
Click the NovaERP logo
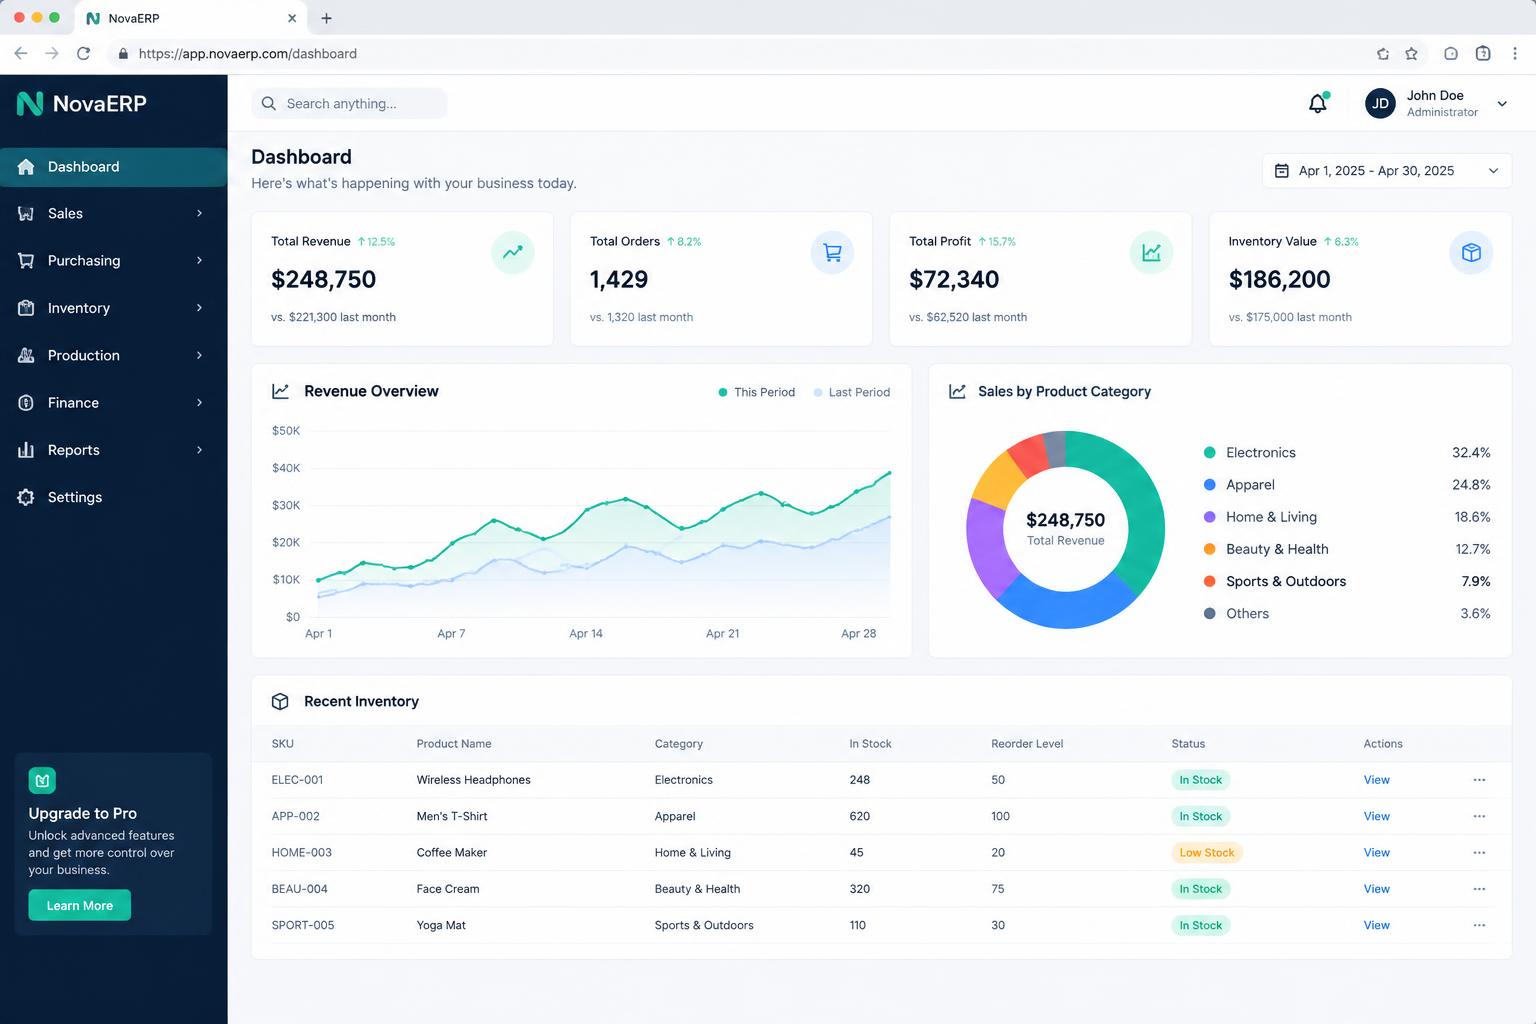click(x=82, y=103)
